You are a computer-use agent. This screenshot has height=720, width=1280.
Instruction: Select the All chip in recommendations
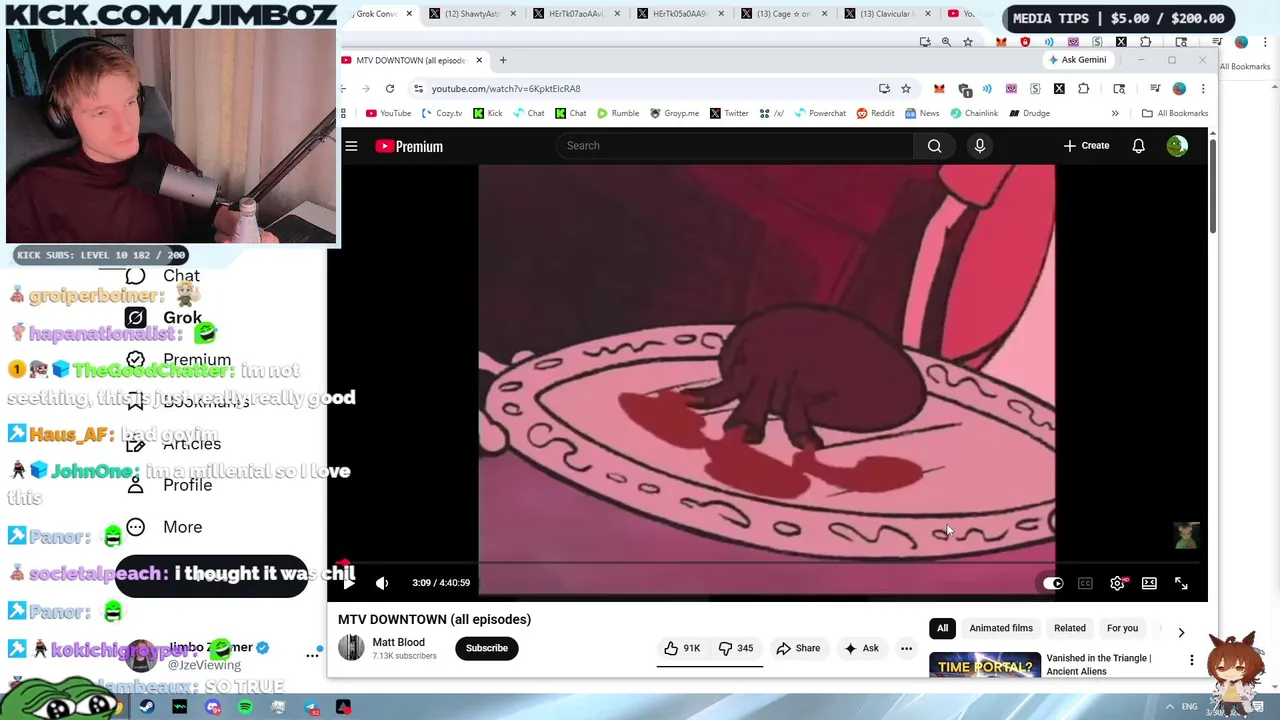click(x=942, y=628)
